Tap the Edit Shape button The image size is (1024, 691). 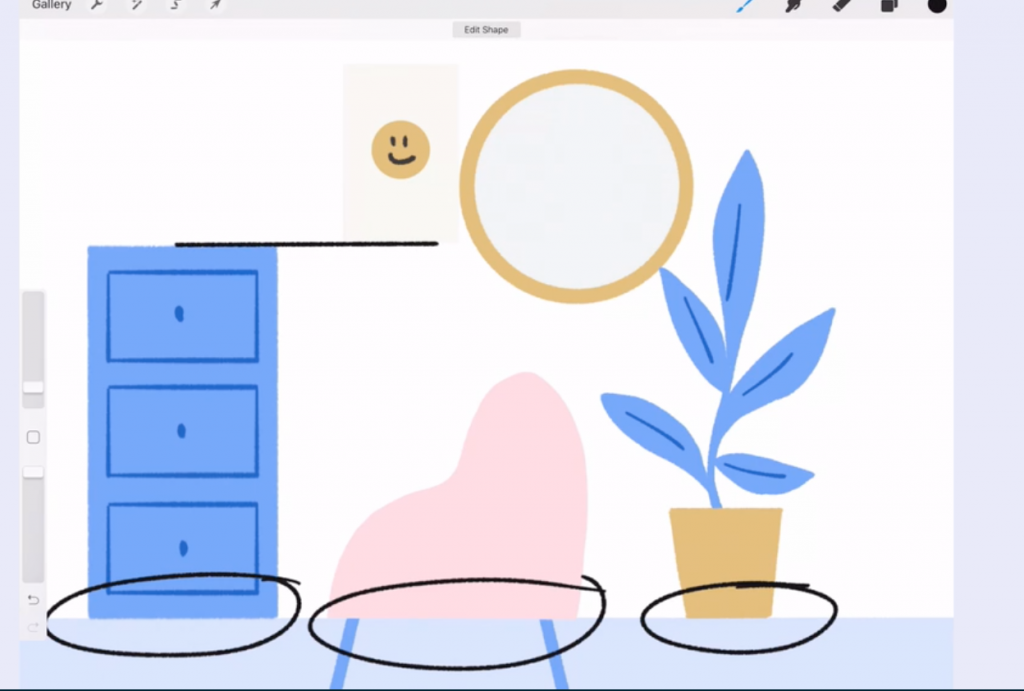point(486,29)
